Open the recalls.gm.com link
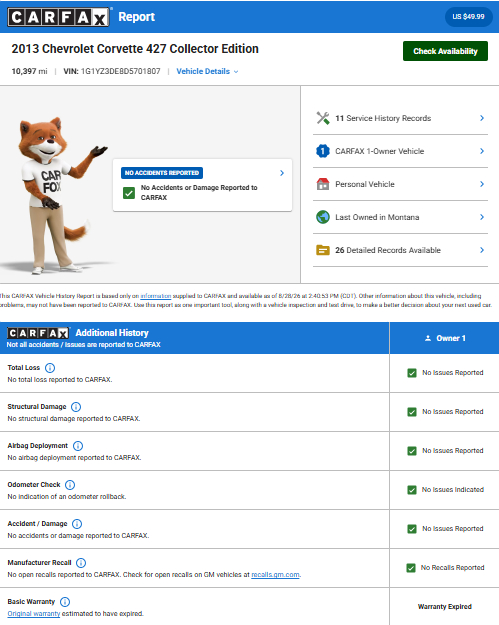Screen dimensions: 499x625 point(275,575)
